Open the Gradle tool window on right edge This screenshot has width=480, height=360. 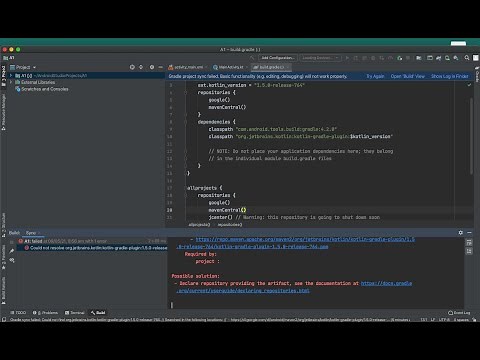(x=477, y=75)
